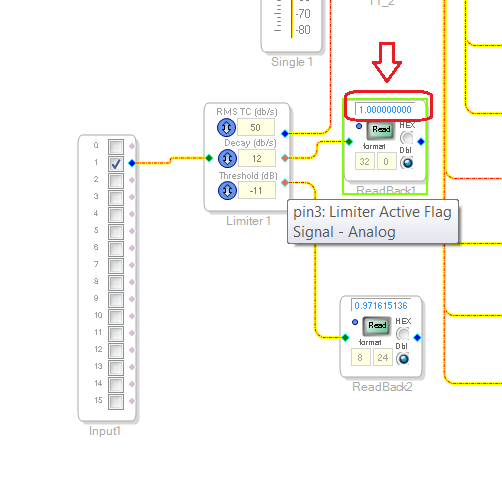Toggle Dbl radio button in ReadBack1
502x483 pixels.
pyautogui.click(x=407, y=163)
